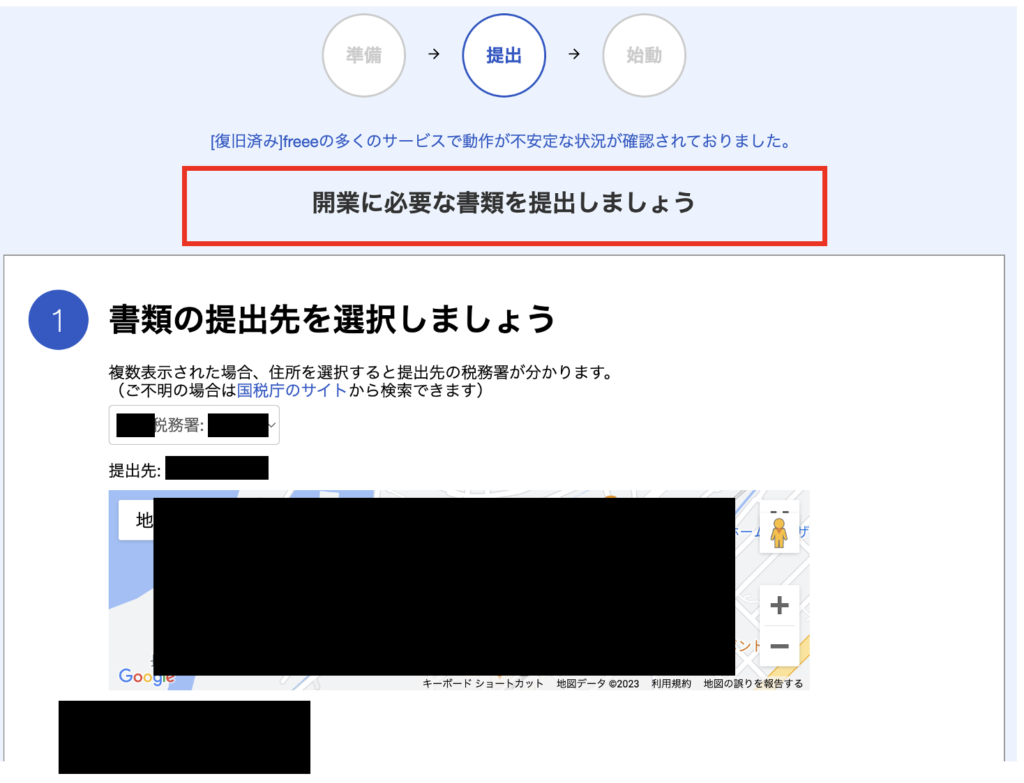Switch to the 始動 step
Screen dimensions: 1024x783
[x=644, y=55]
